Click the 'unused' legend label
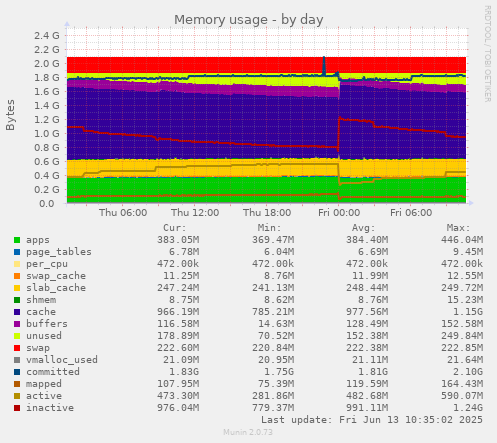This screenshot has height=443, width=497. pyautogui.click(x=44, y=336)
